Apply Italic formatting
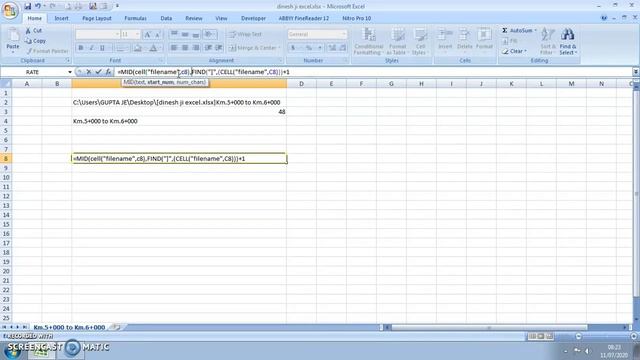The height and width of the screenshot is (360, 640). click(x=91, y=48)
